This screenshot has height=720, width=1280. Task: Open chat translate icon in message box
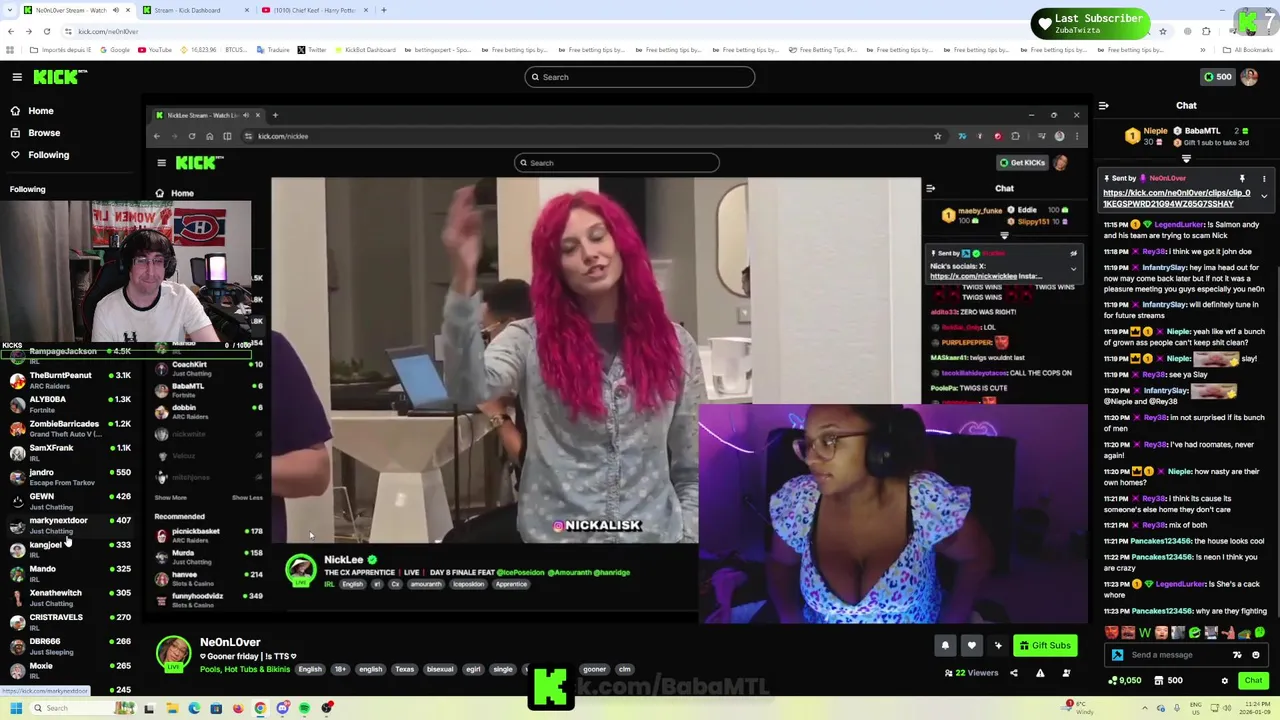[1237, 655]
